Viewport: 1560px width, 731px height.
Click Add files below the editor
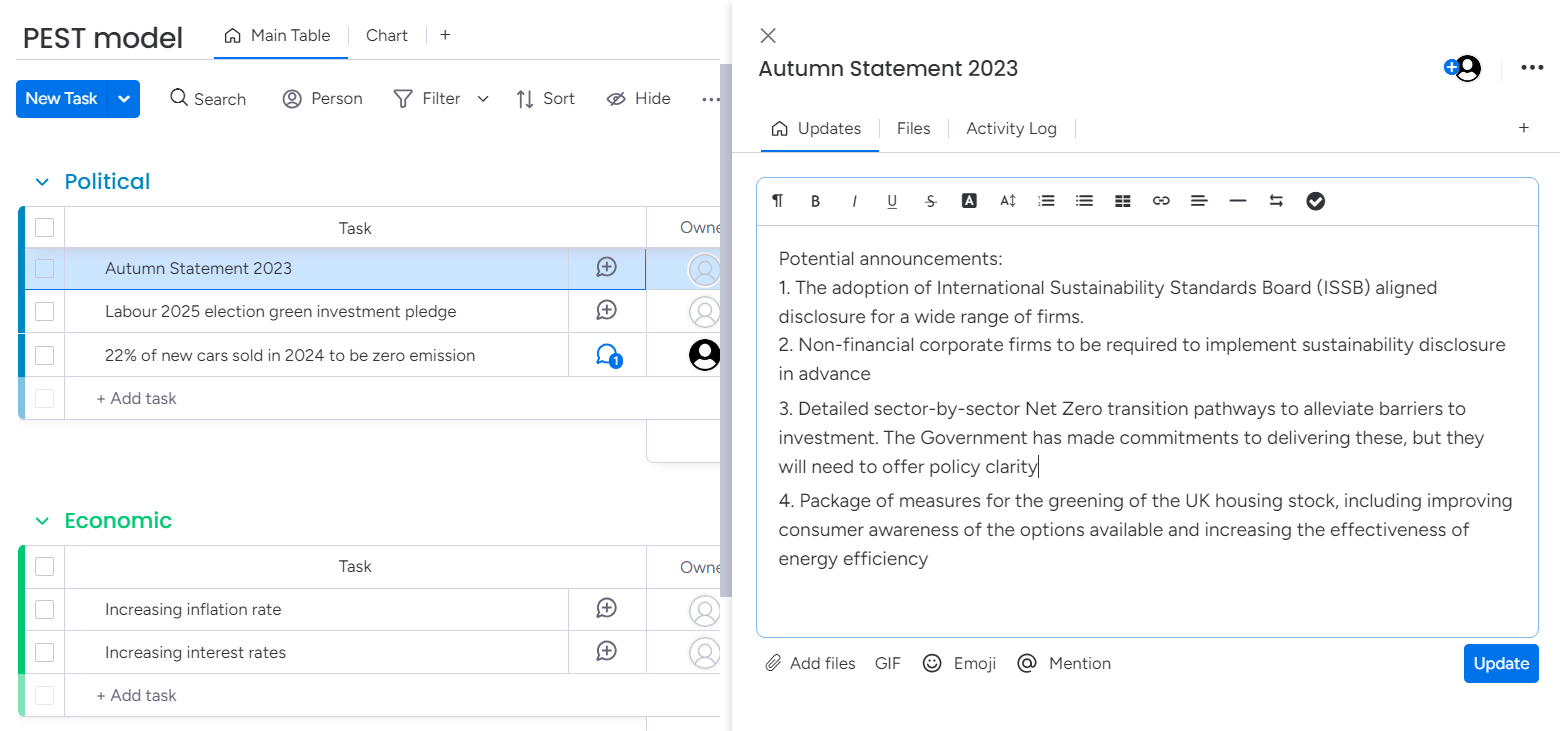(x=811, y=663)
